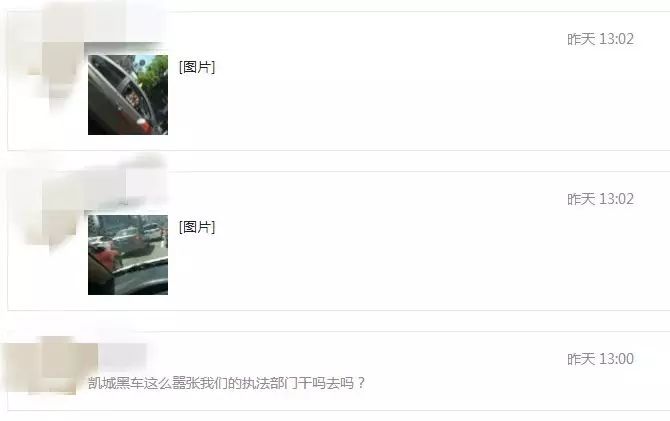This screenshot has height=421, width=670.
Task: Open the traffic windshield photo thumbnail
Action: point(128,255)
